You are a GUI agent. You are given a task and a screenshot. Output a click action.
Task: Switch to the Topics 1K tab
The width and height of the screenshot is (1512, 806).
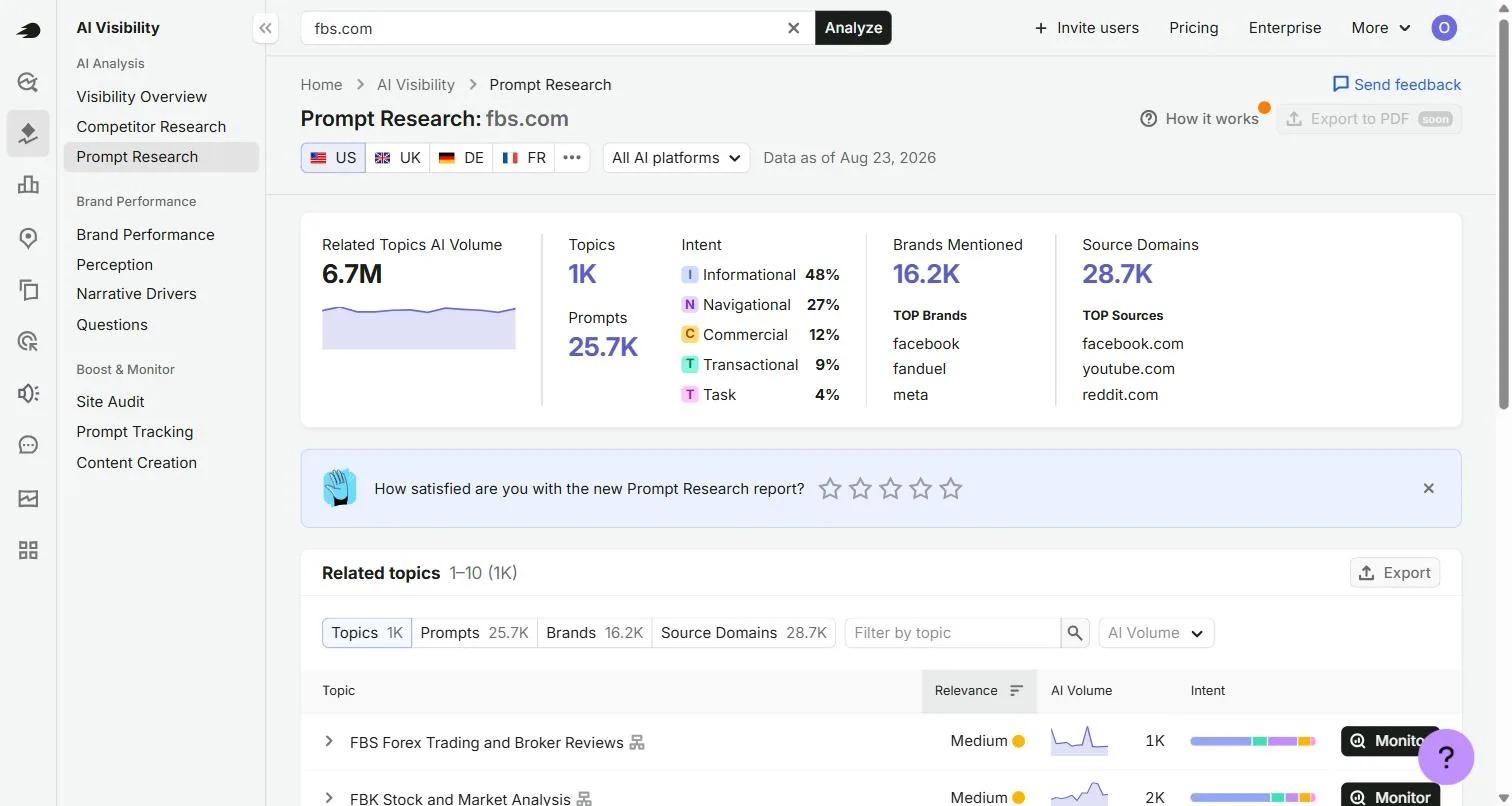[x=367, y=633]
